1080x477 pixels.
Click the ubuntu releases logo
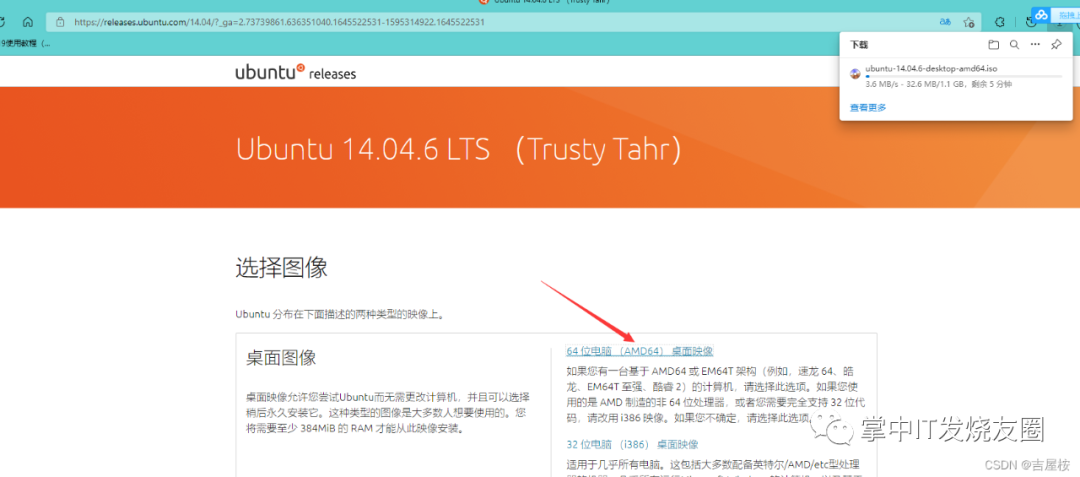coord(295,72)
